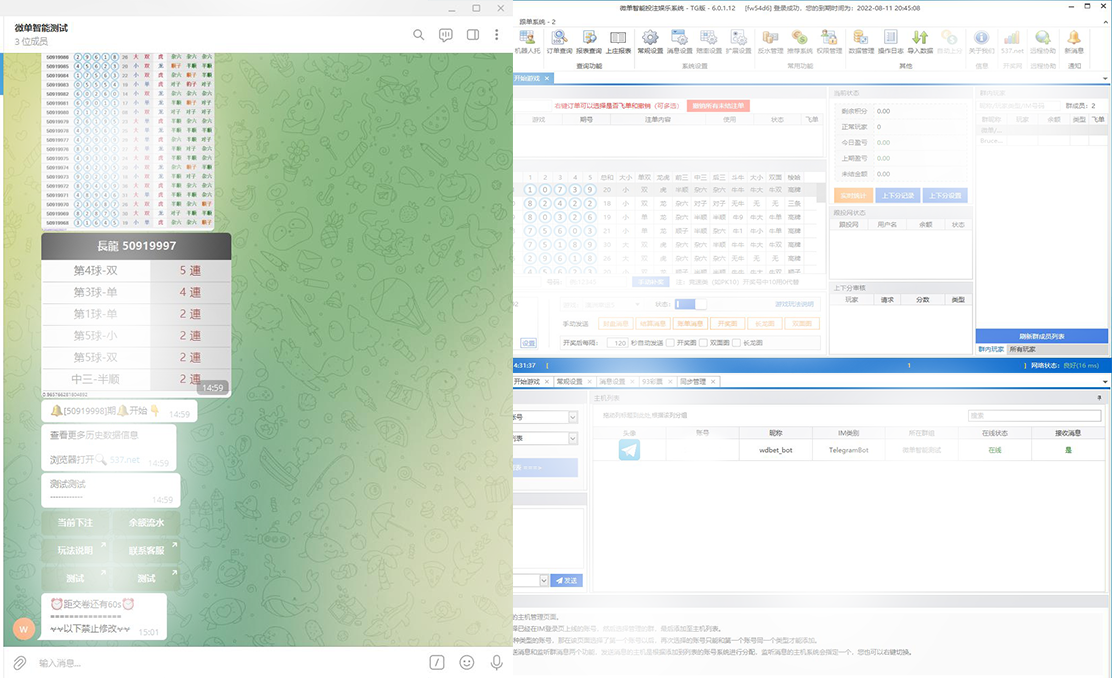Expand the 列表 combo box
Image resolution: width=1112 pixels, height=678 pixels.
(572, 438)
